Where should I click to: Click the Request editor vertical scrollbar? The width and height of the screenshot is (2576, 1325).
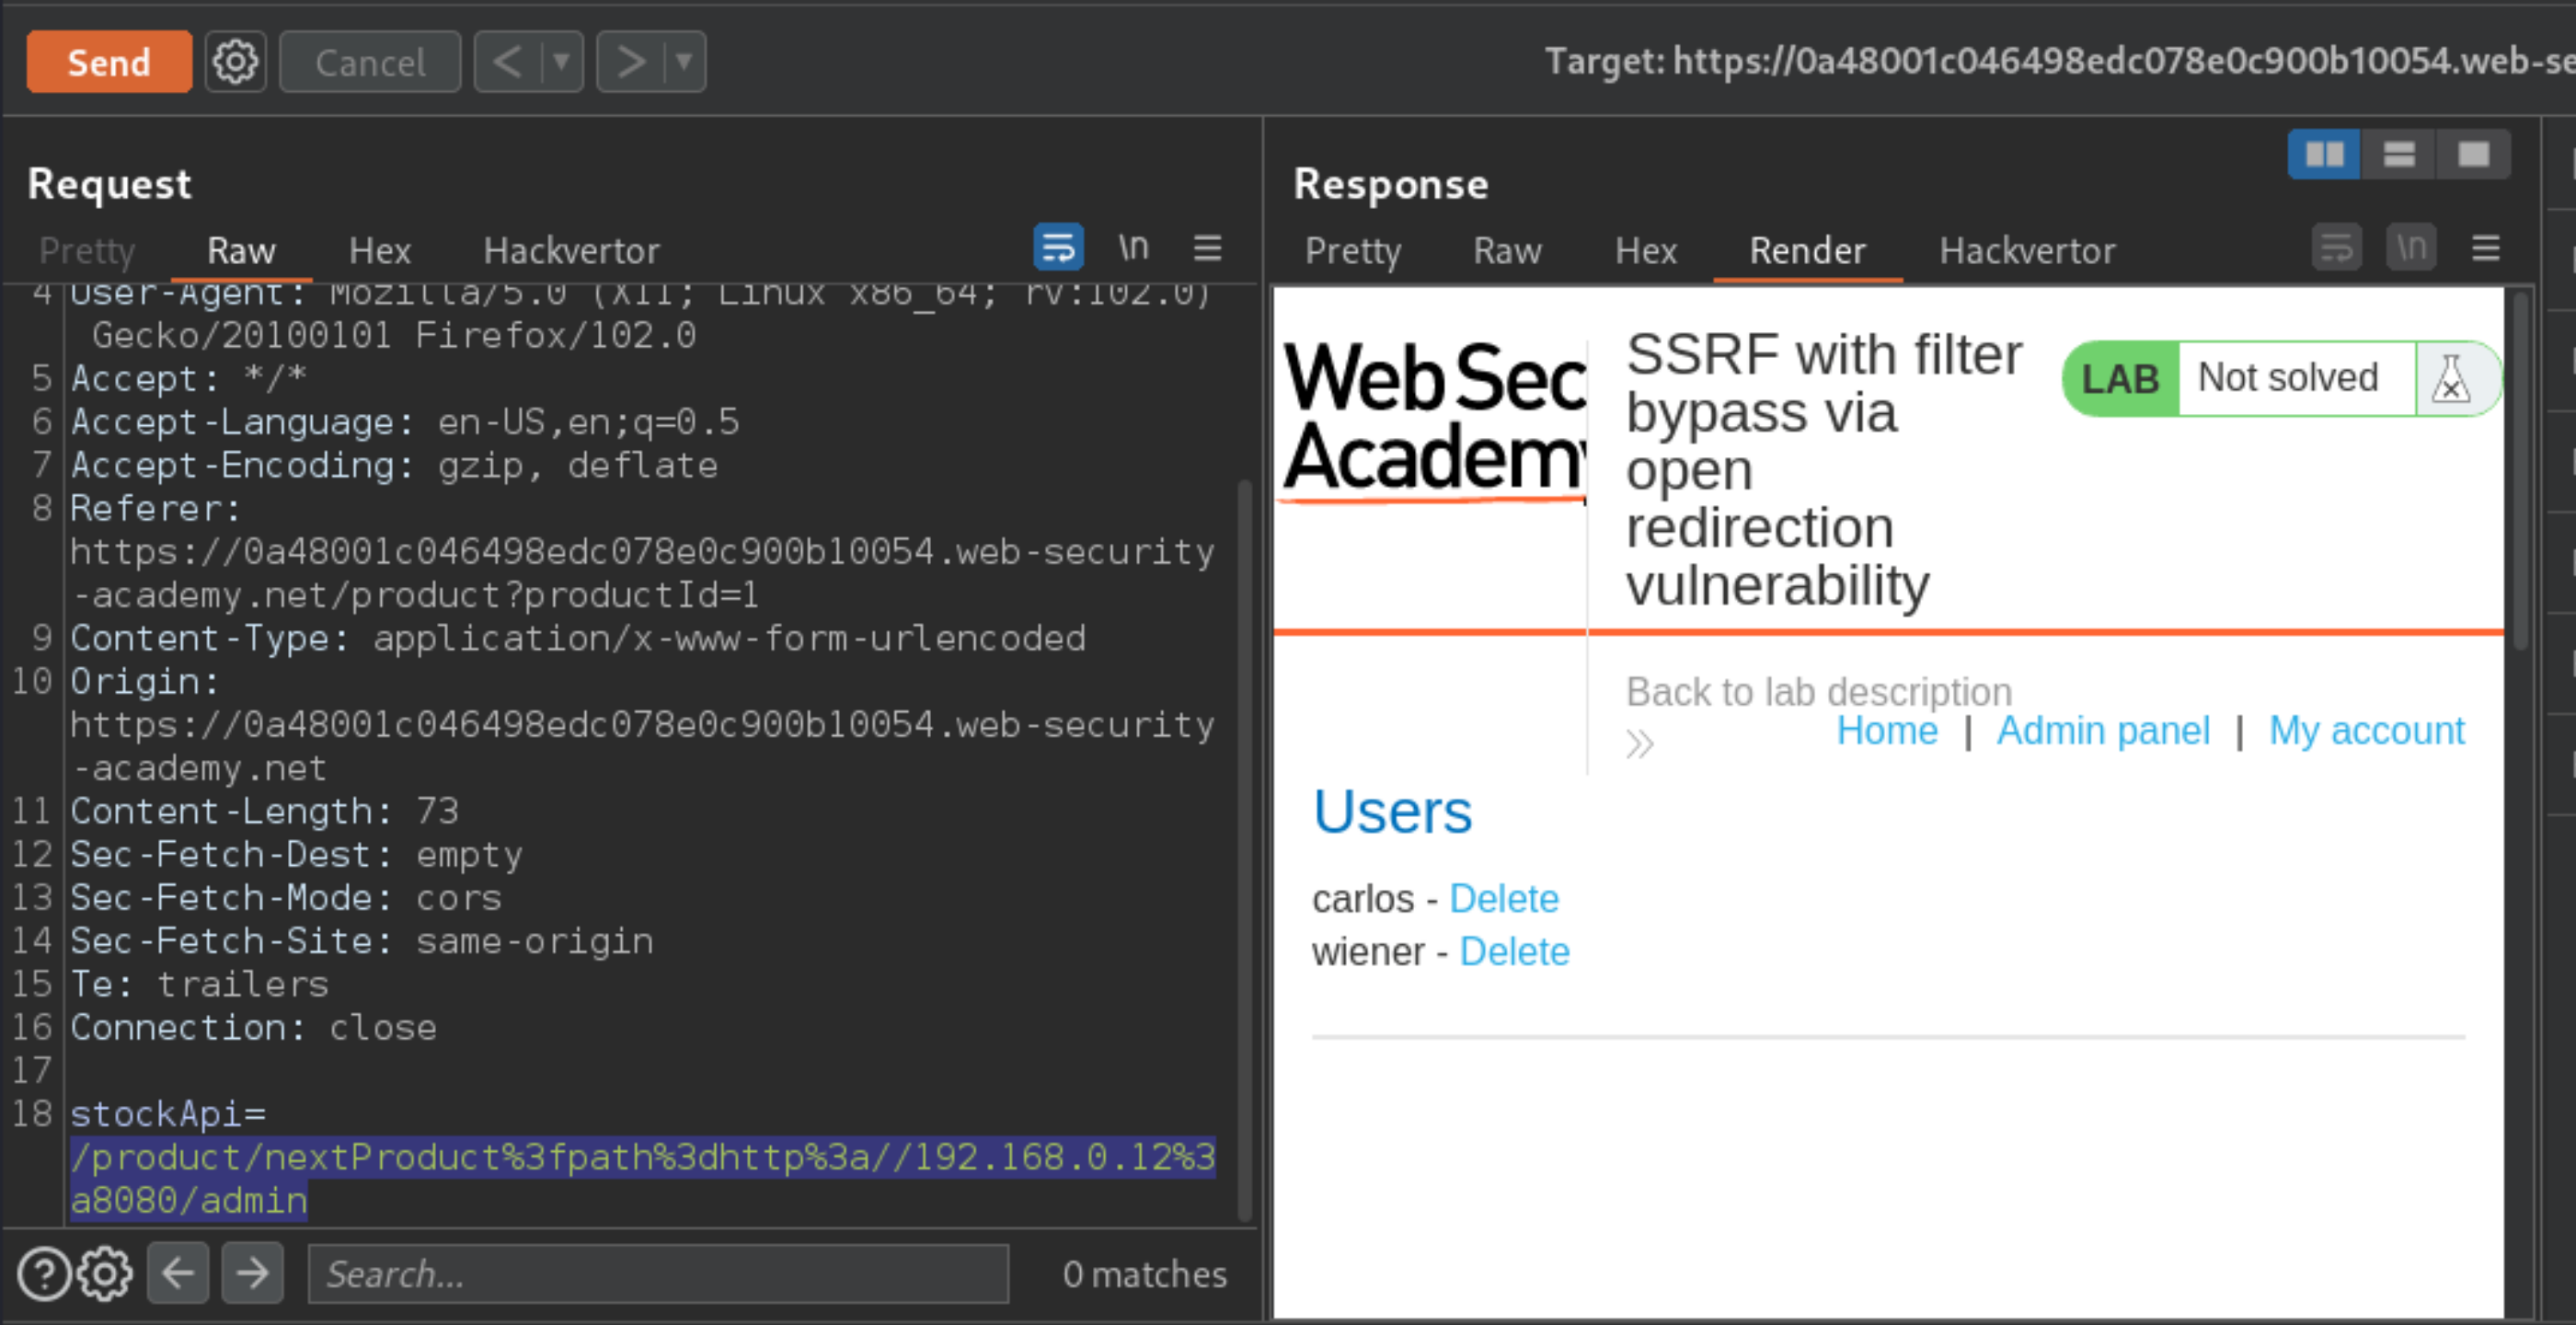[1245, 850]
